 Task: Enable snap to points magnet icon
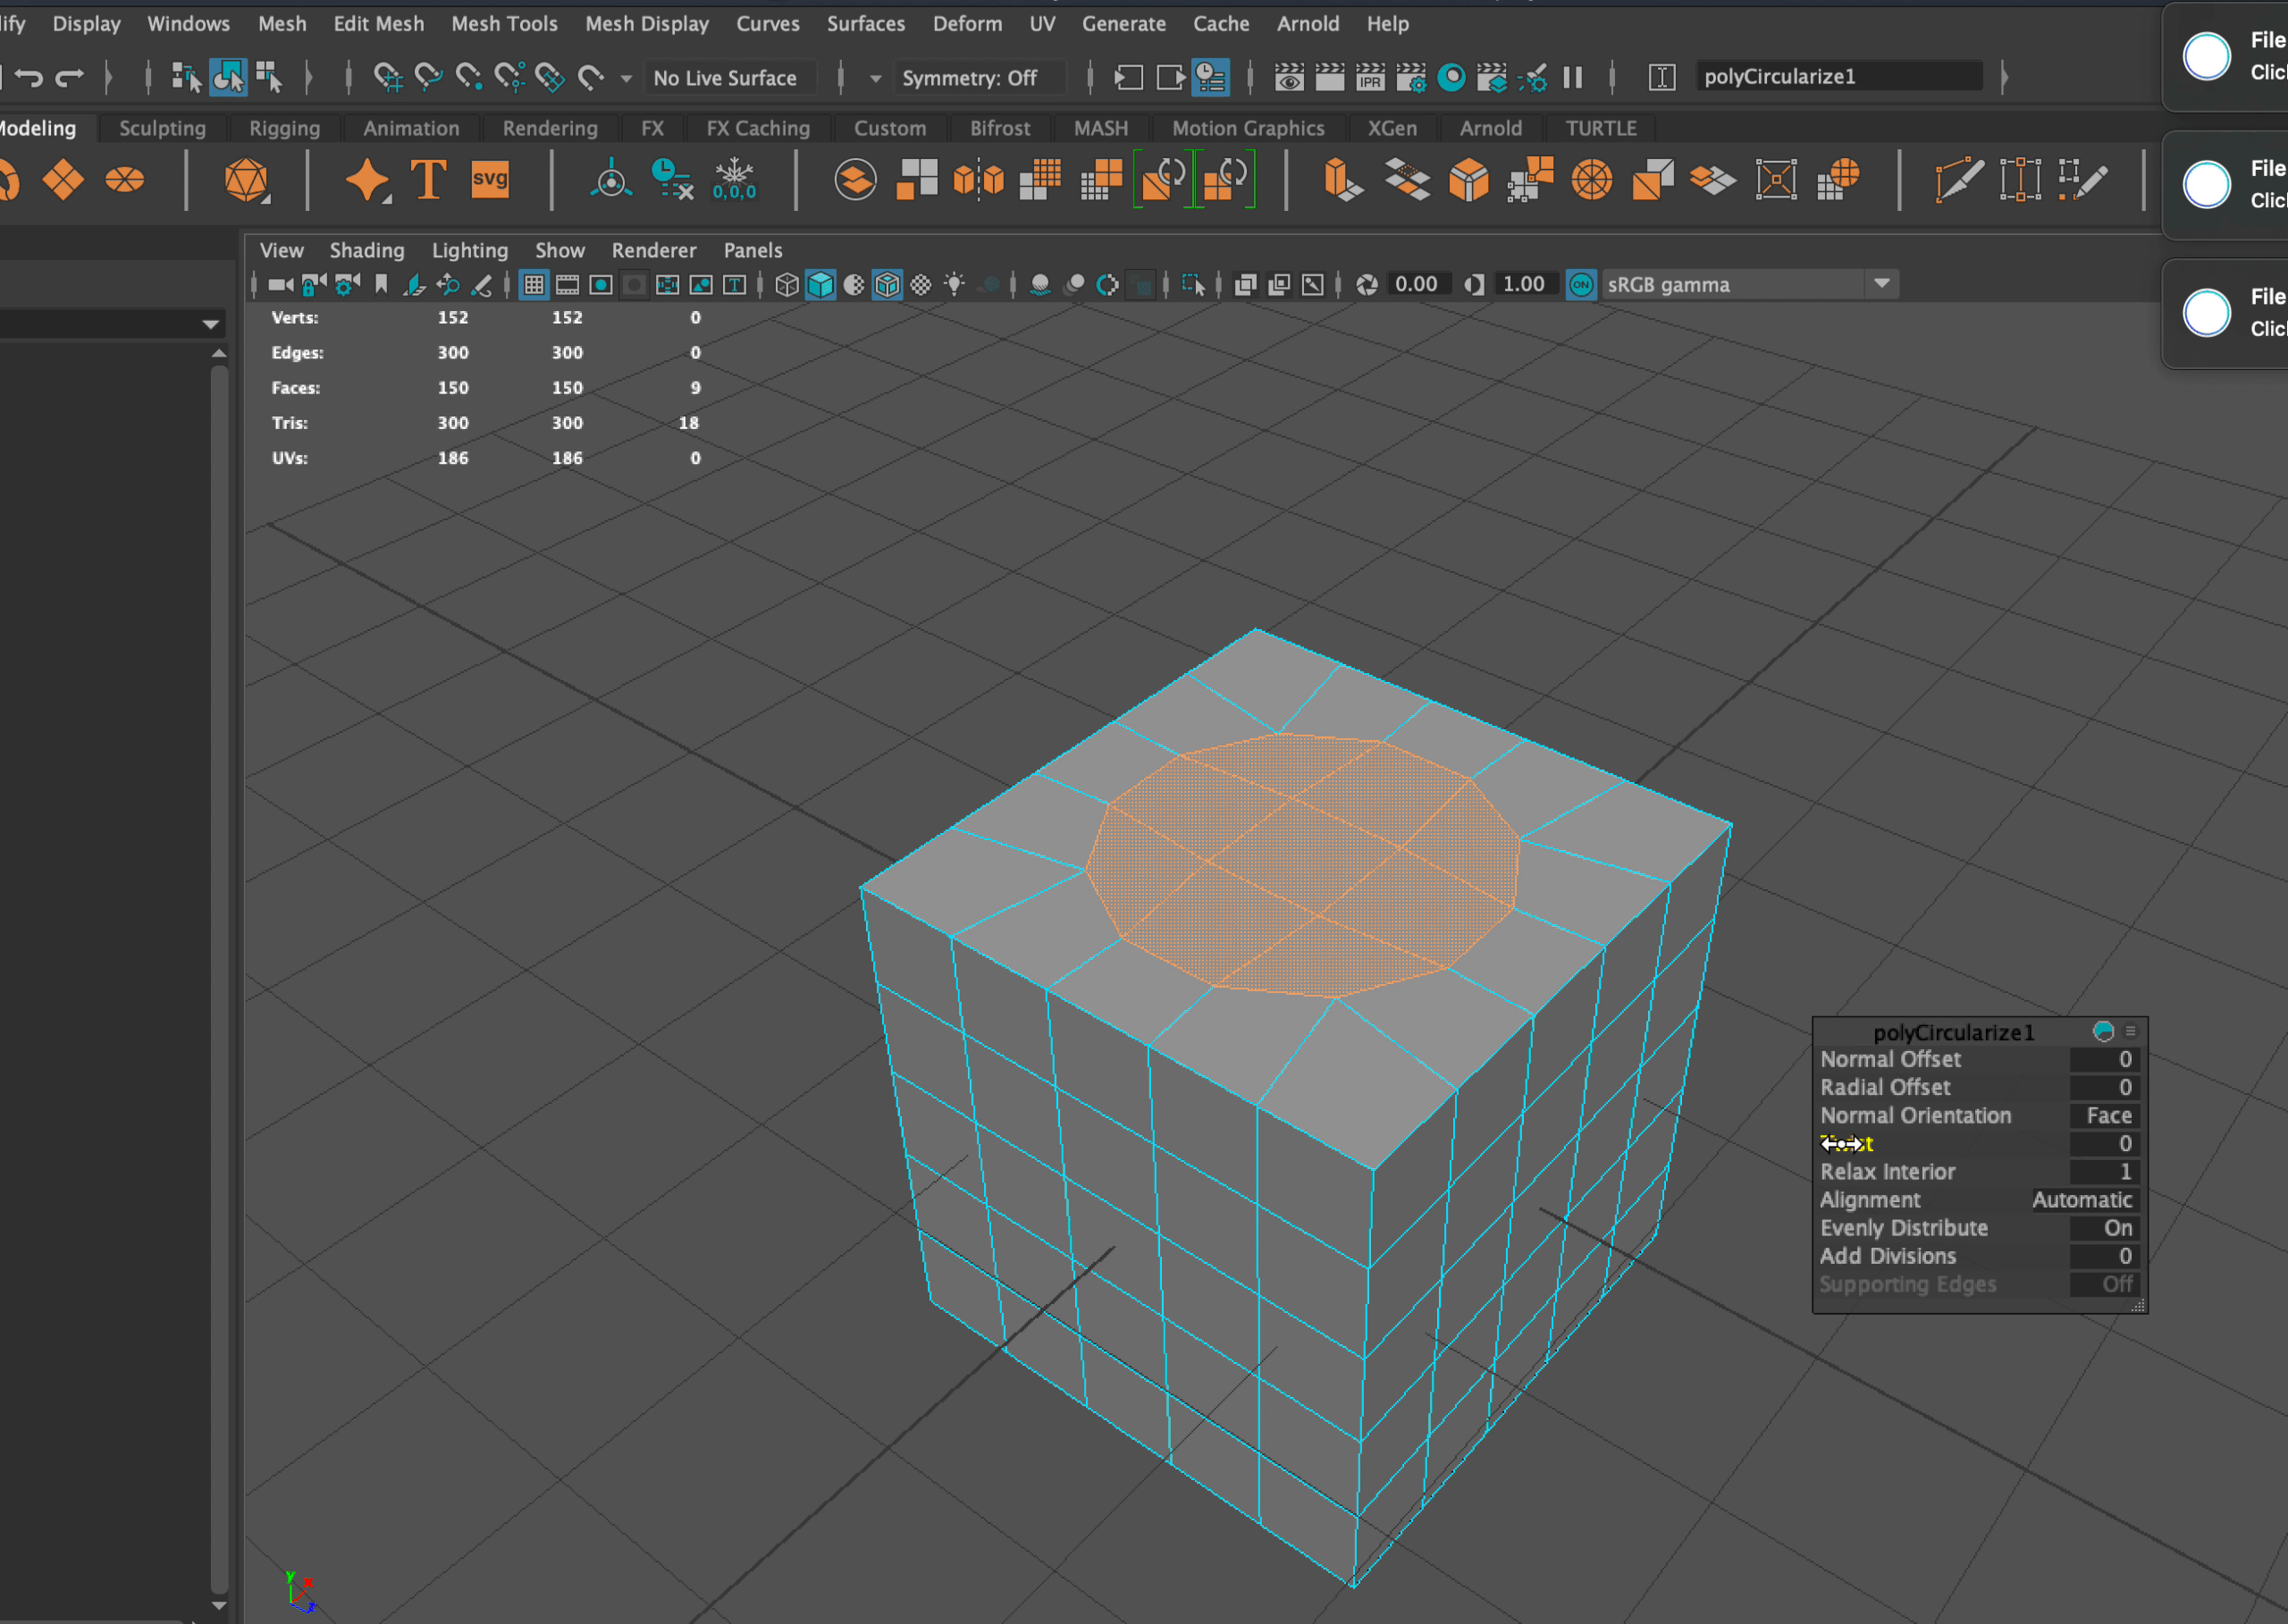coord(469,77)
